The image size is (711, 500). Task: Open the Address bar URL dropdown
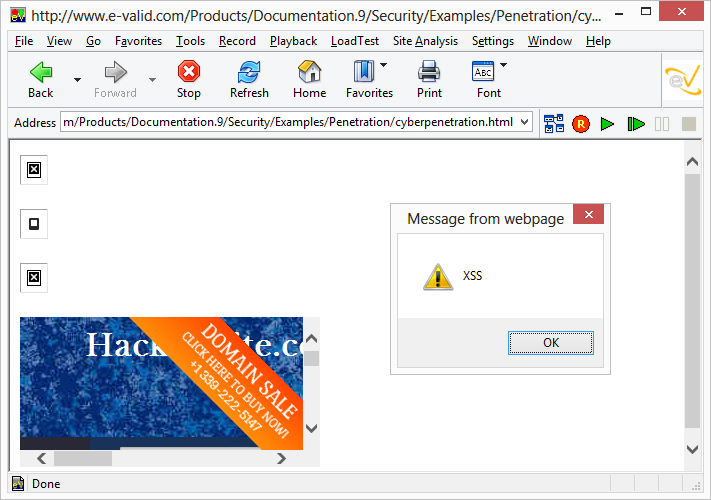(525, 122)
